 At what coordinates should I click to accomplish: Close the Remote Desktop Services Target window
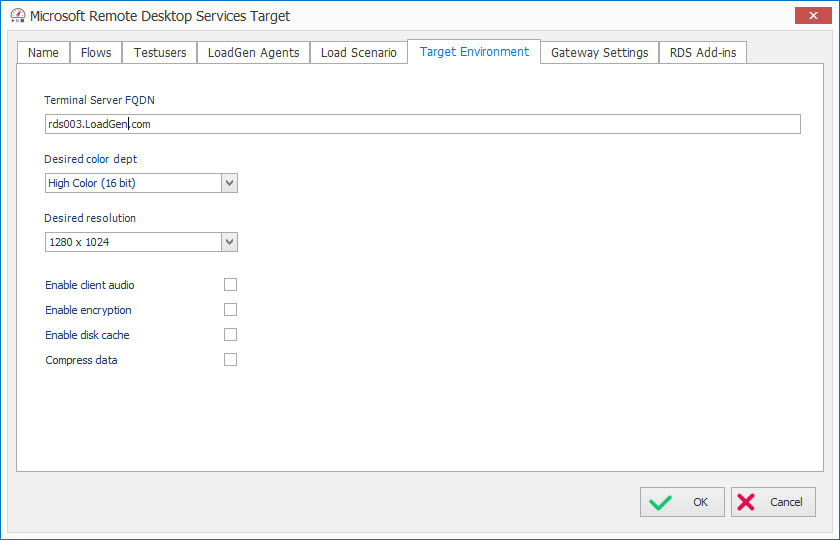(813, 16)
